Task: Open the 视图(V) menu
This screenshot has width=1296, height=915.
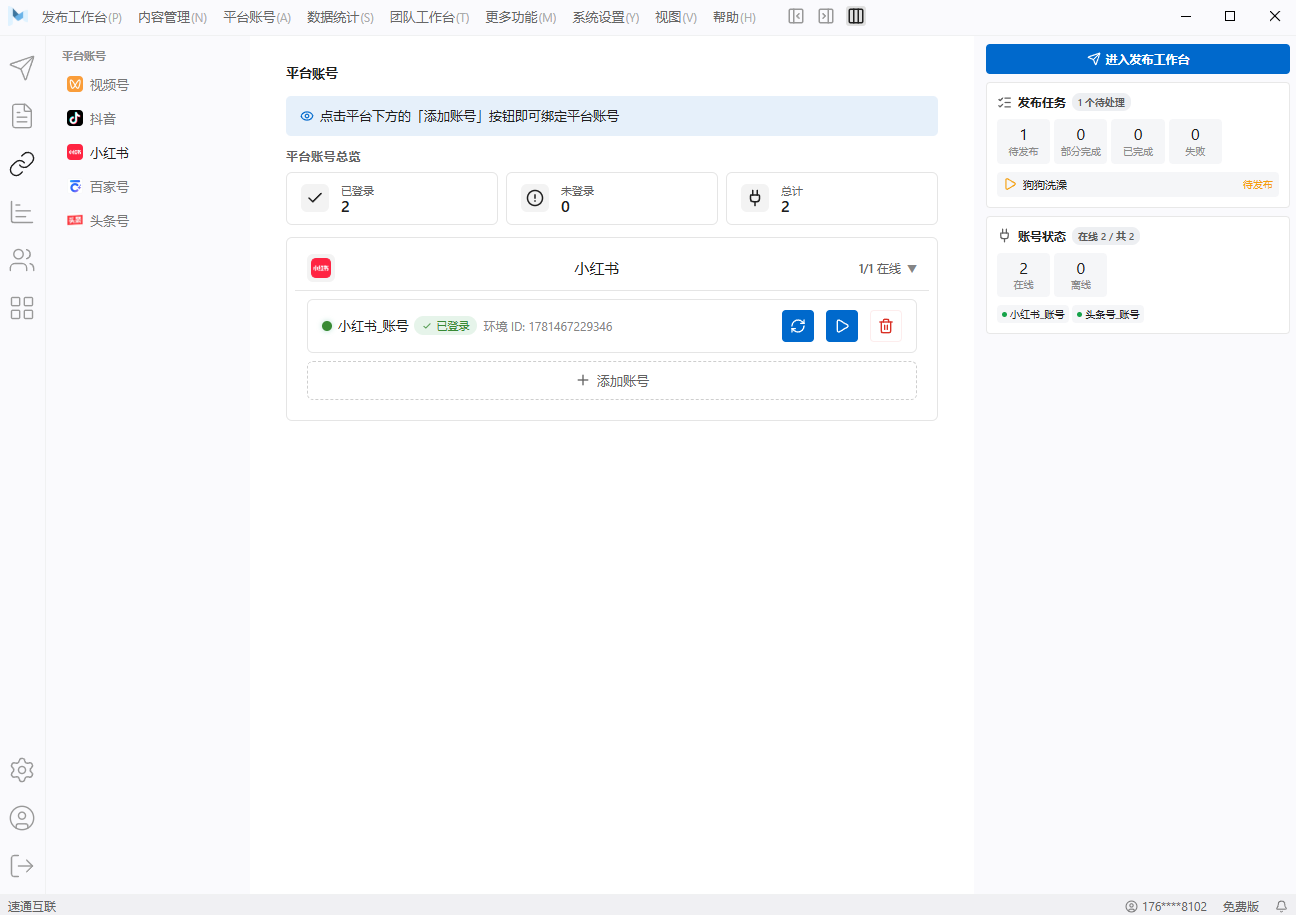Action: [676, 17]
